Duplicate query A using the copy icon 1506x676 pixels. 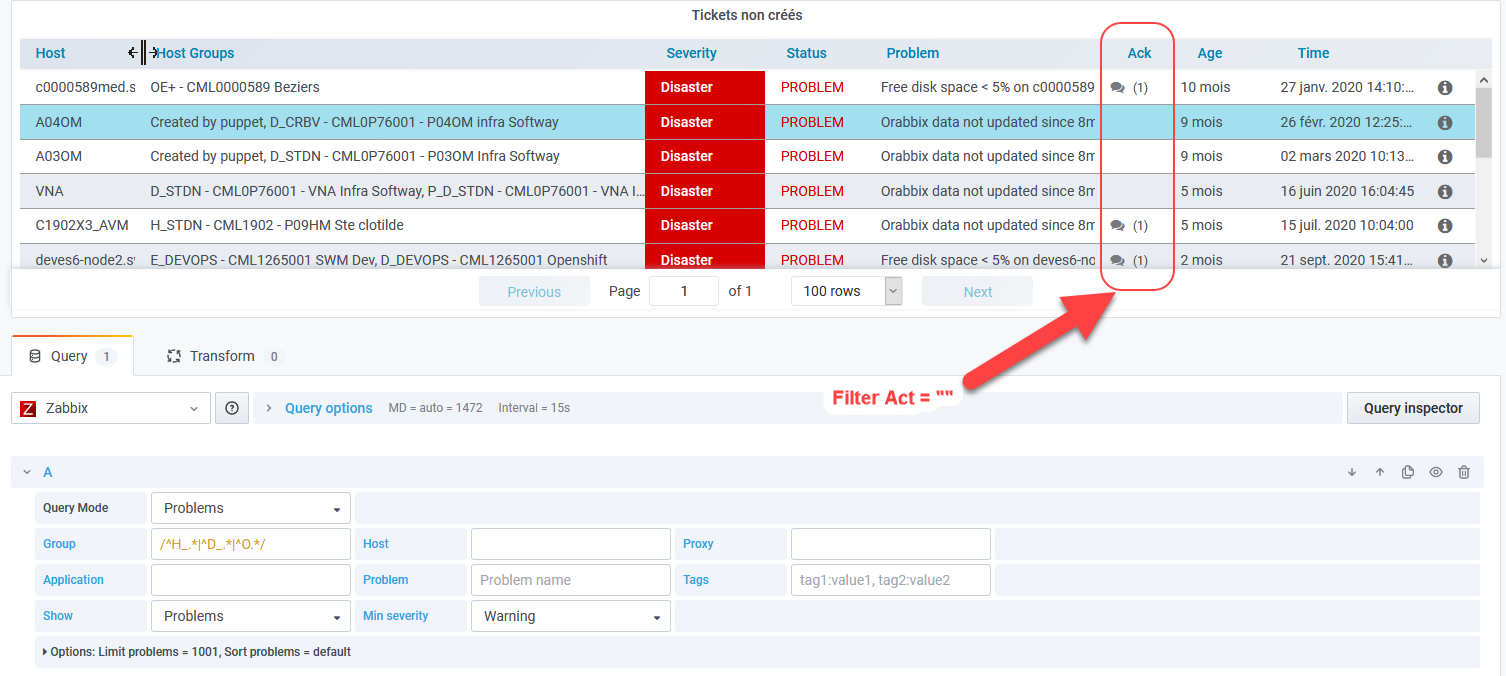point(1408,471)
